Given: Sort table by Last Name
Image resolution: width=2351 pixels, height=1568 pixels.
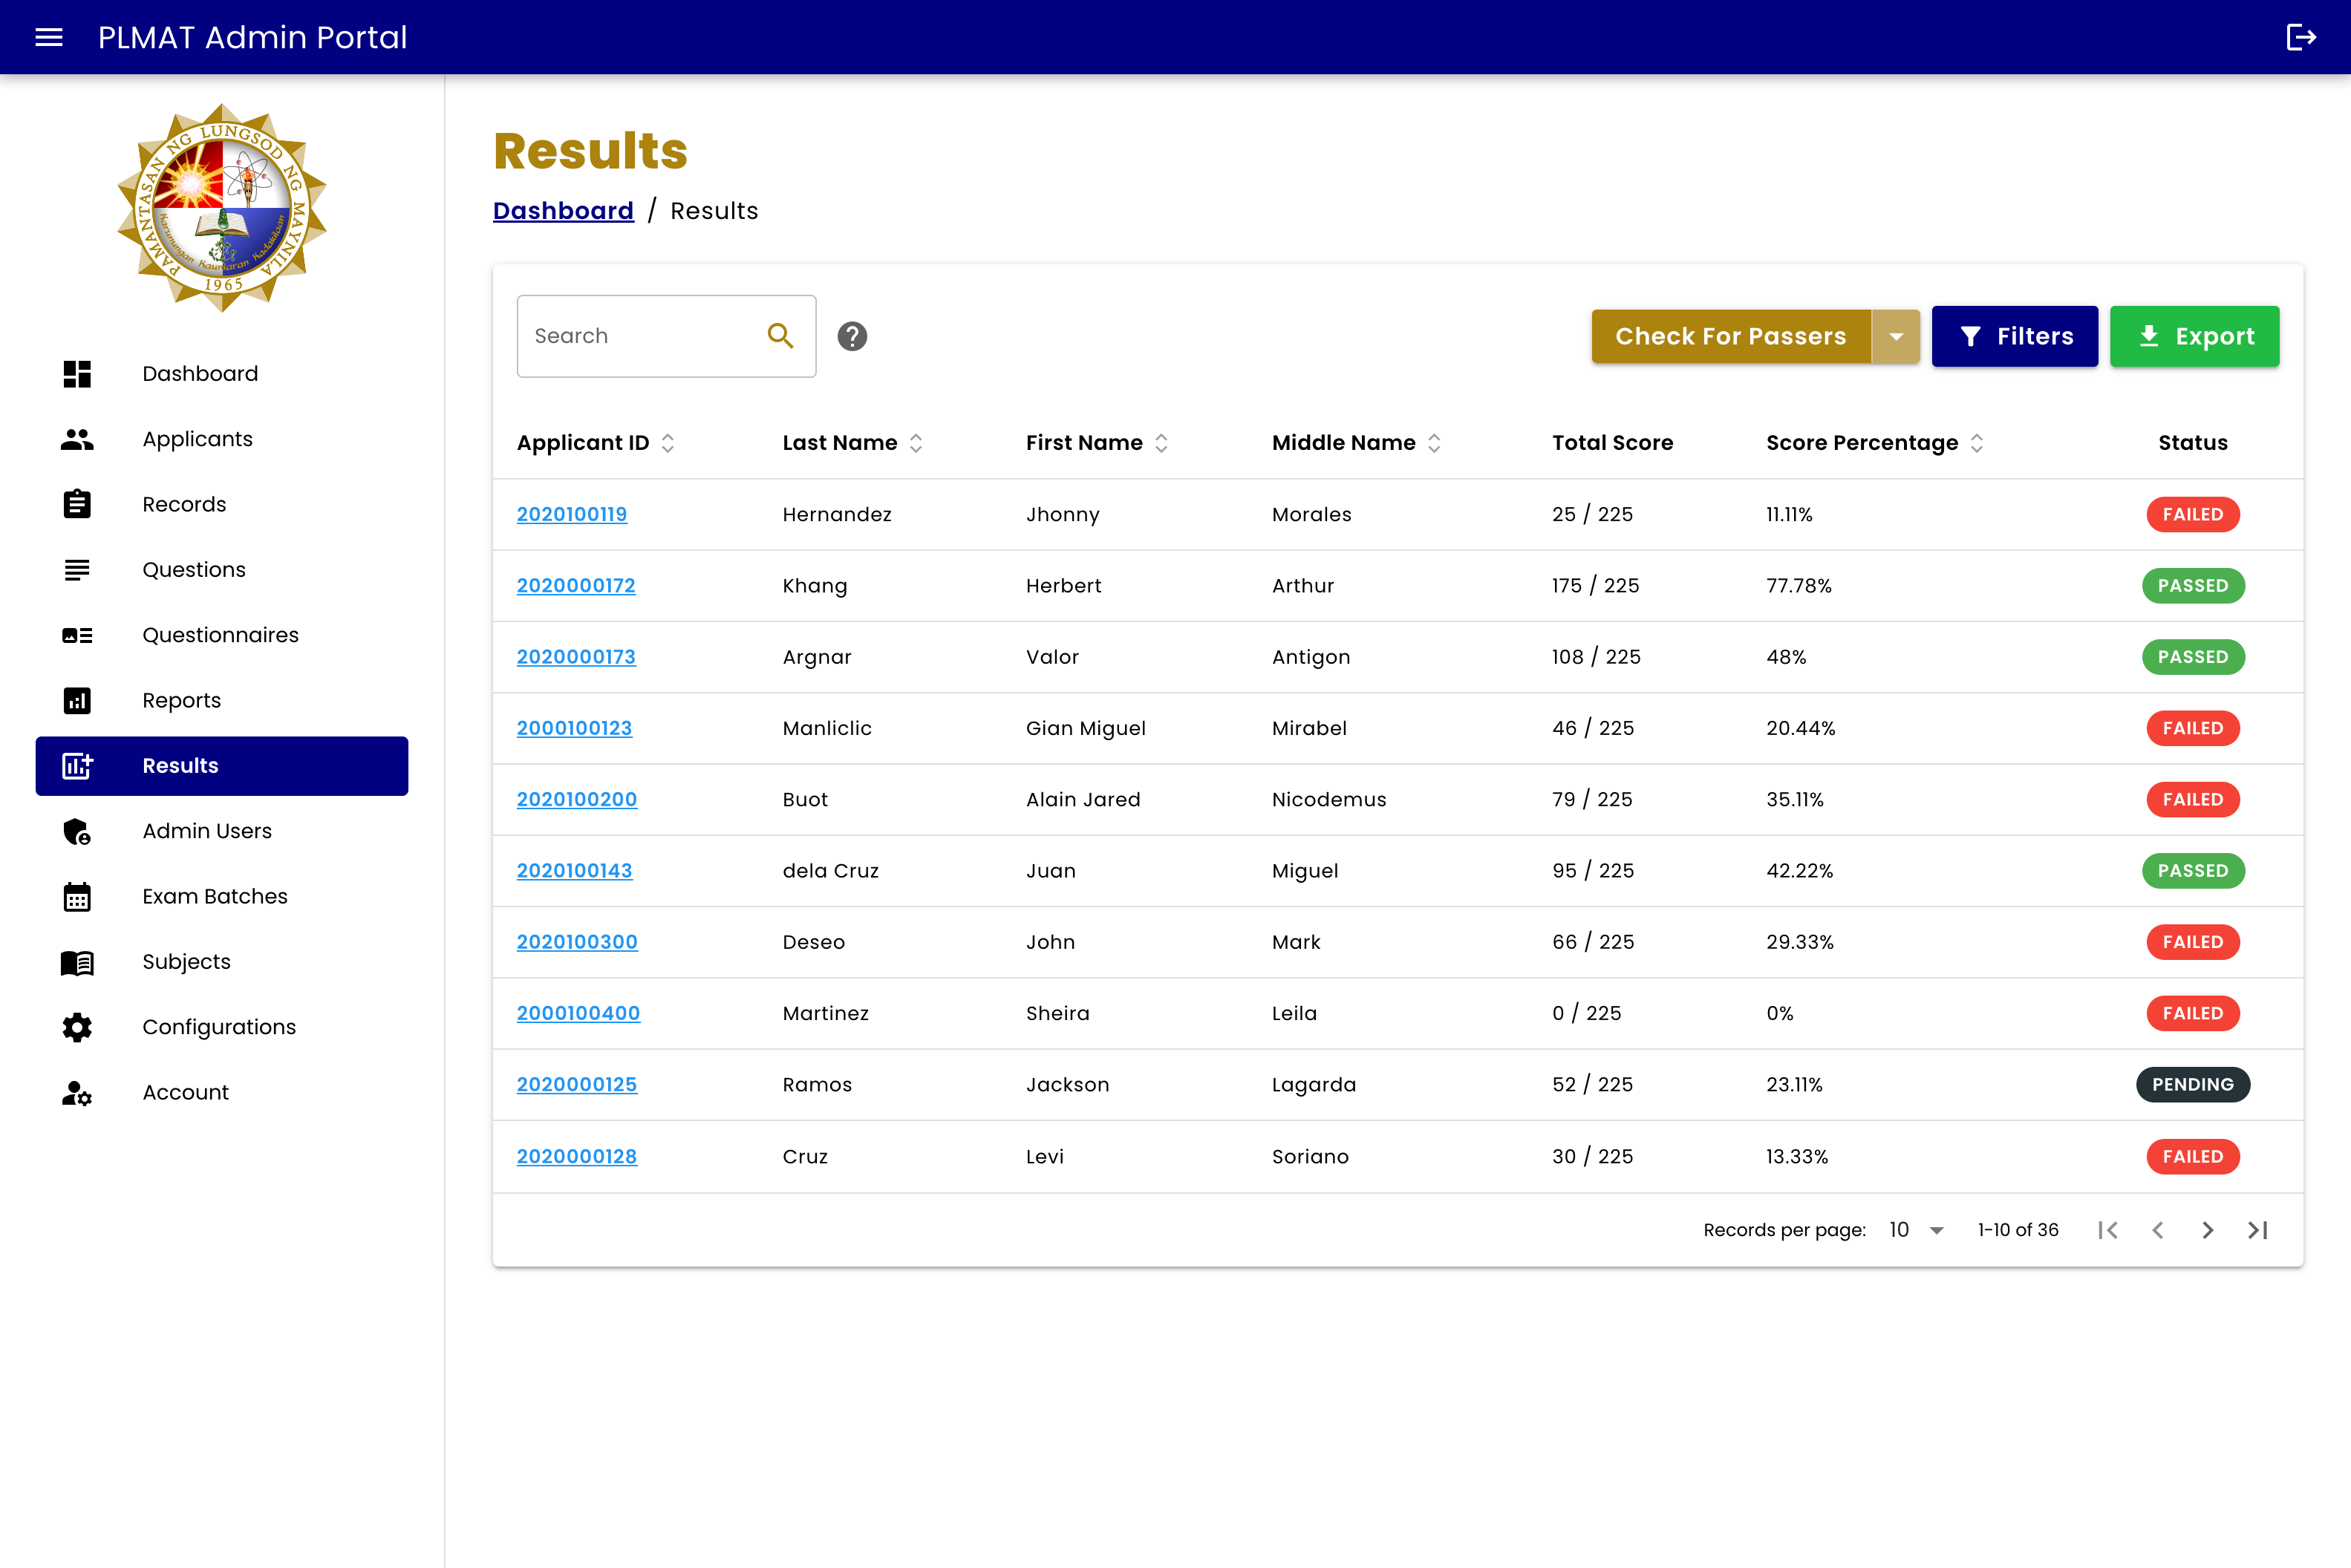Looking at the screenshot, I should 916,443.
